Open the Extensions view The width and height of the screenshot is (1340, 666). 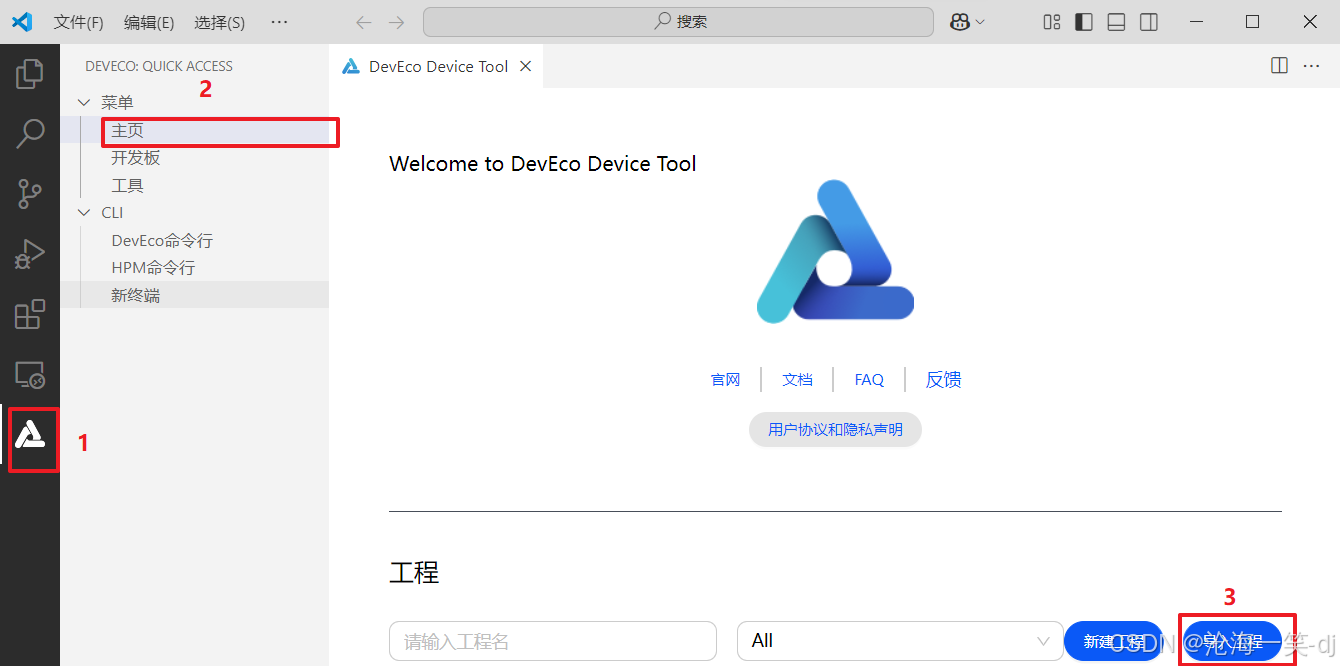[30, 314]
